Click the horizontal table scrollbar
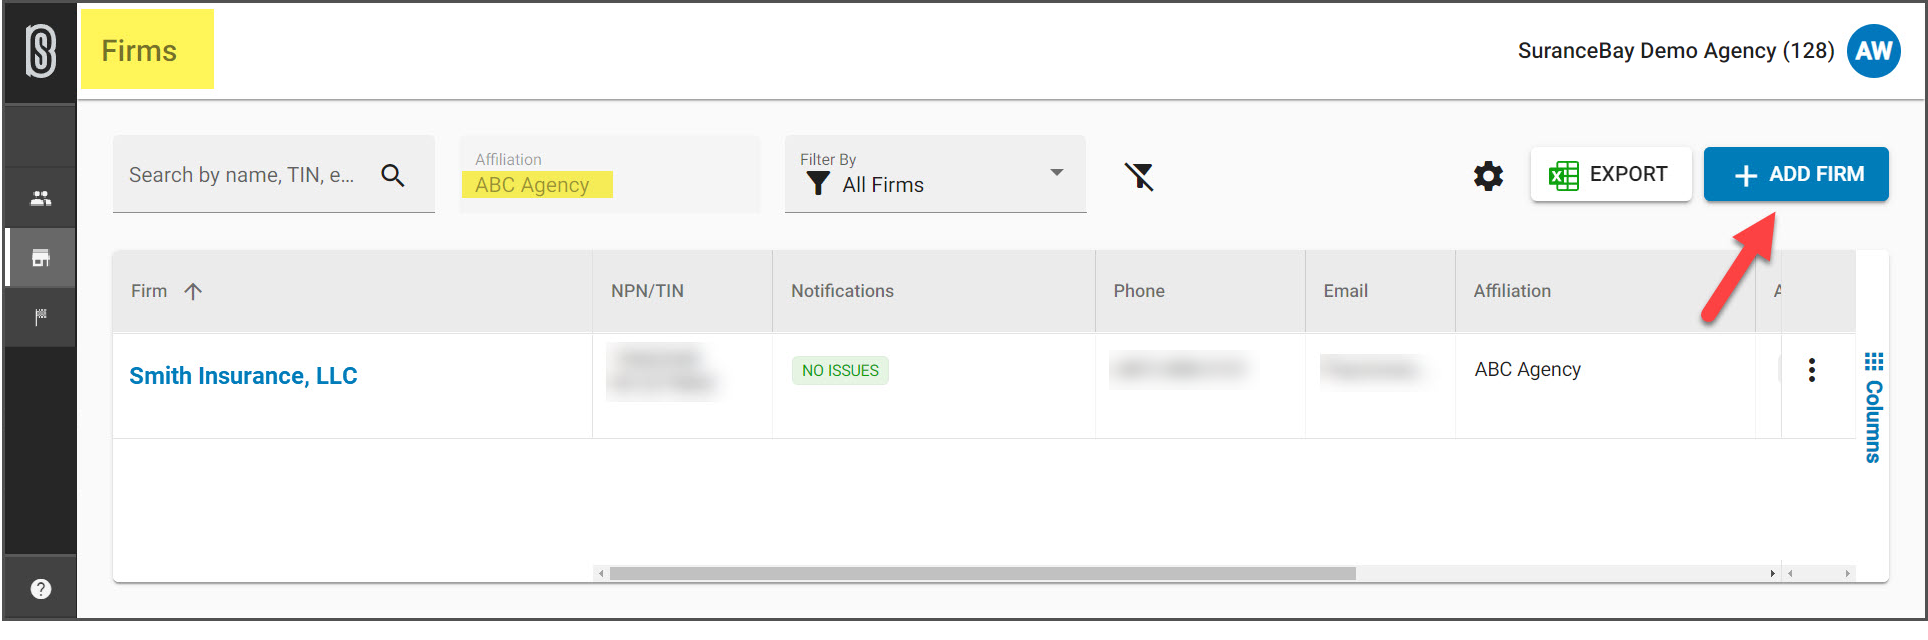 pos(982,573)
